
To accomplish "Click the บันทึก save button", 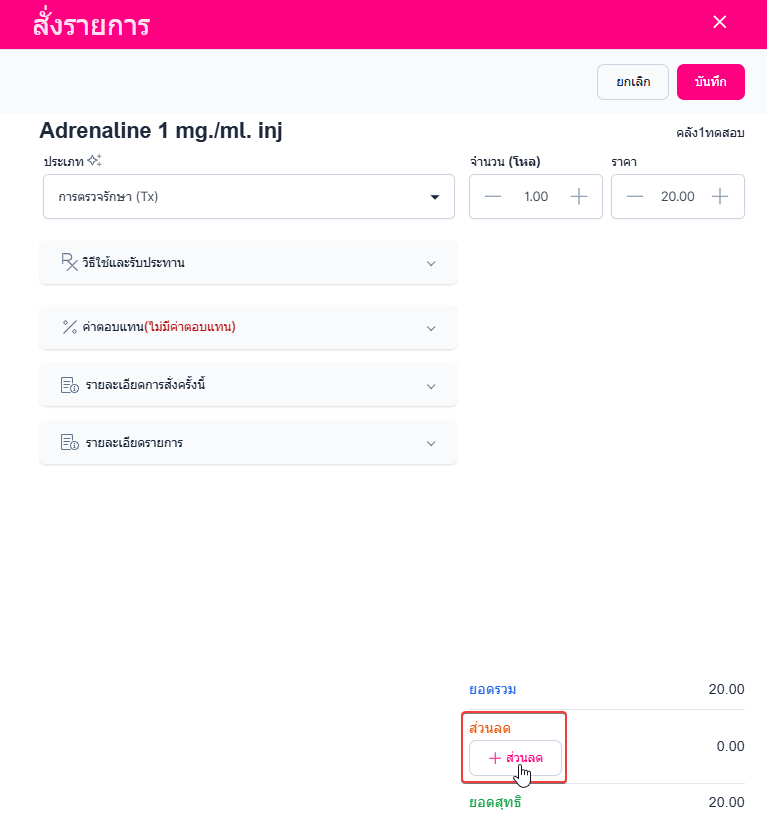I will pyautogui.click(x=710, y=82).
